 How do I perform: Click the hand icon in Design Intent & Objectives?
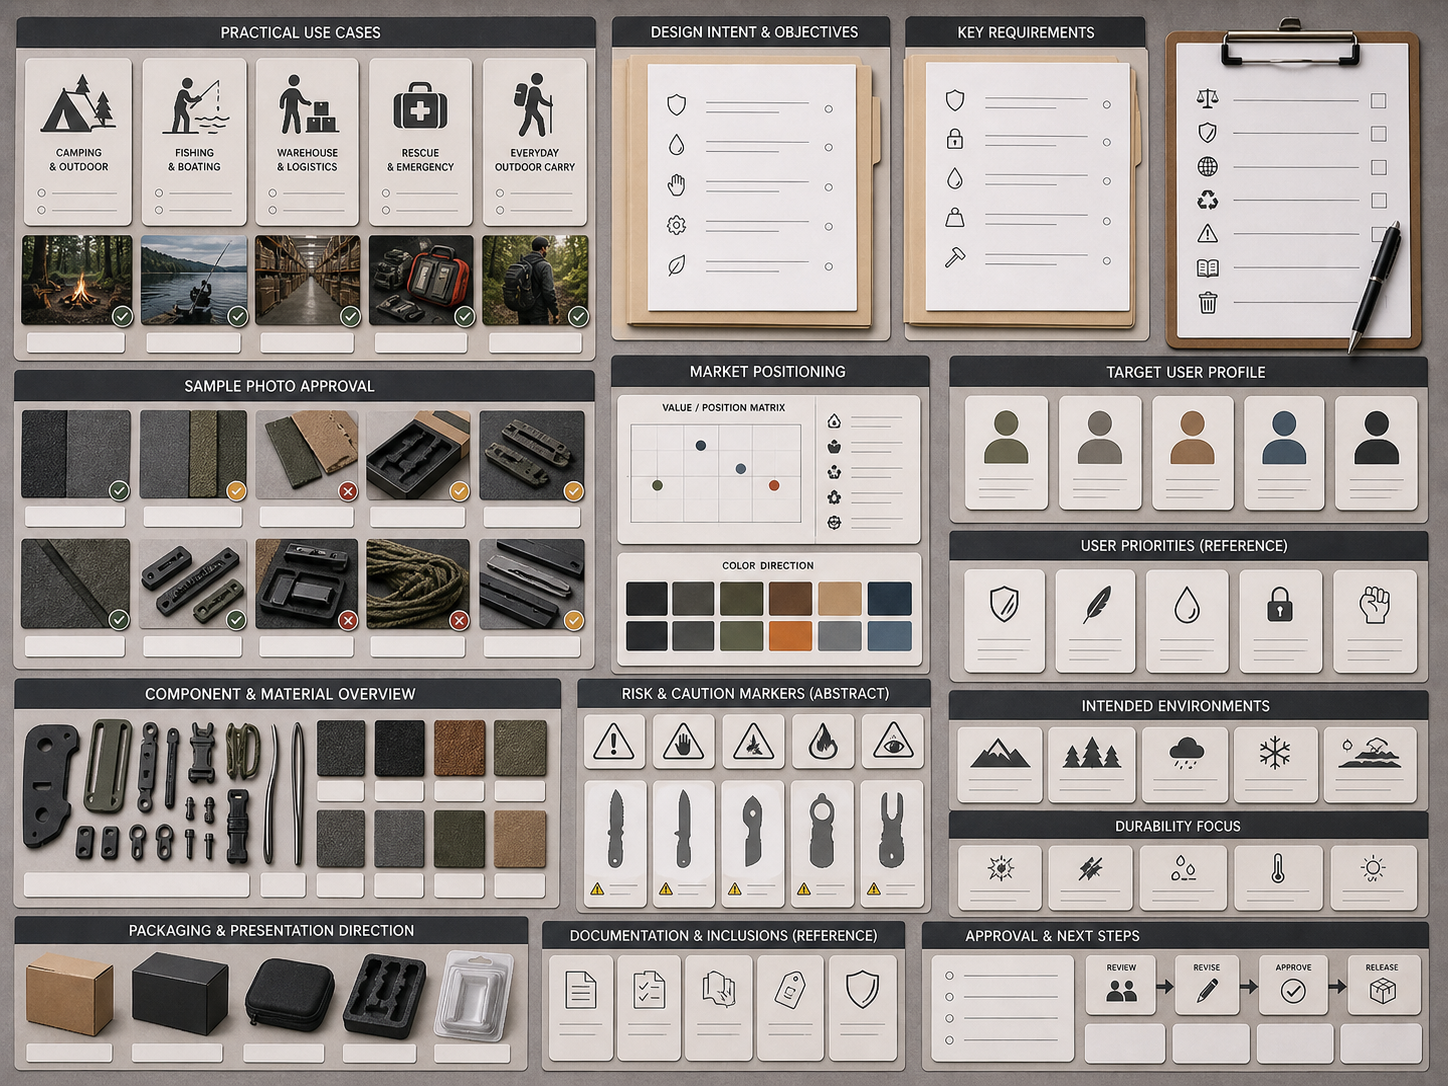click(677, 185)
